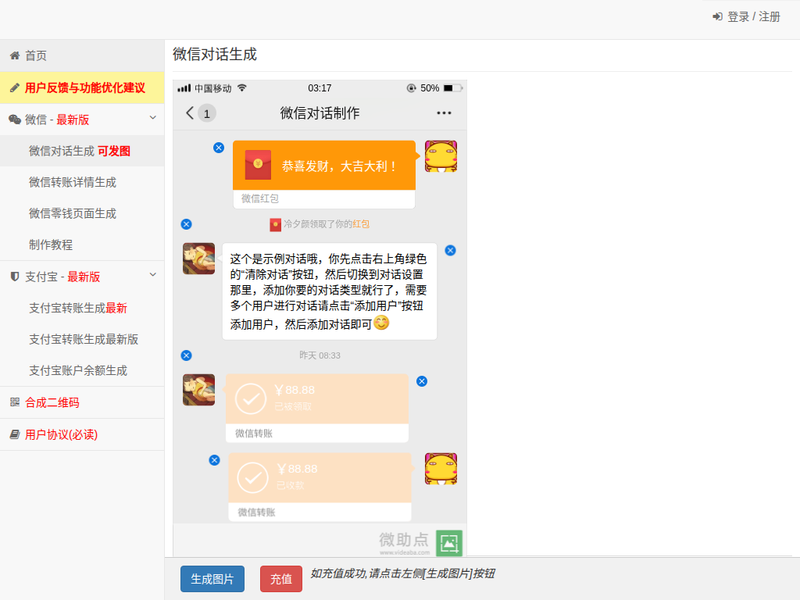Collapse the 微信 - 最新版 section chevron

coord(153,118)
